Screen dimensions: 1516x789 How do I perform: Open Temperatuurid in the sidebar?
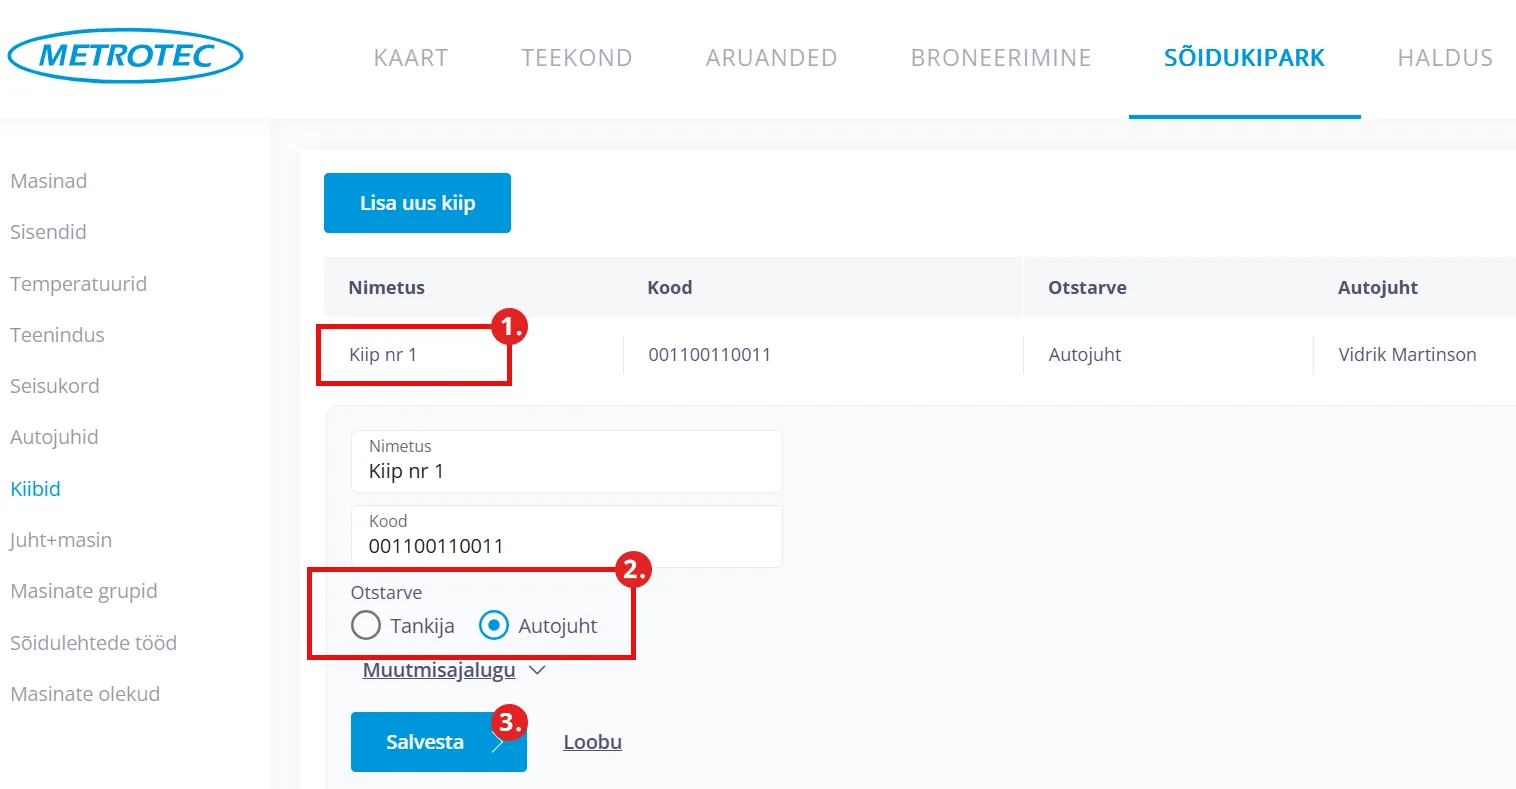click(78, 284)
